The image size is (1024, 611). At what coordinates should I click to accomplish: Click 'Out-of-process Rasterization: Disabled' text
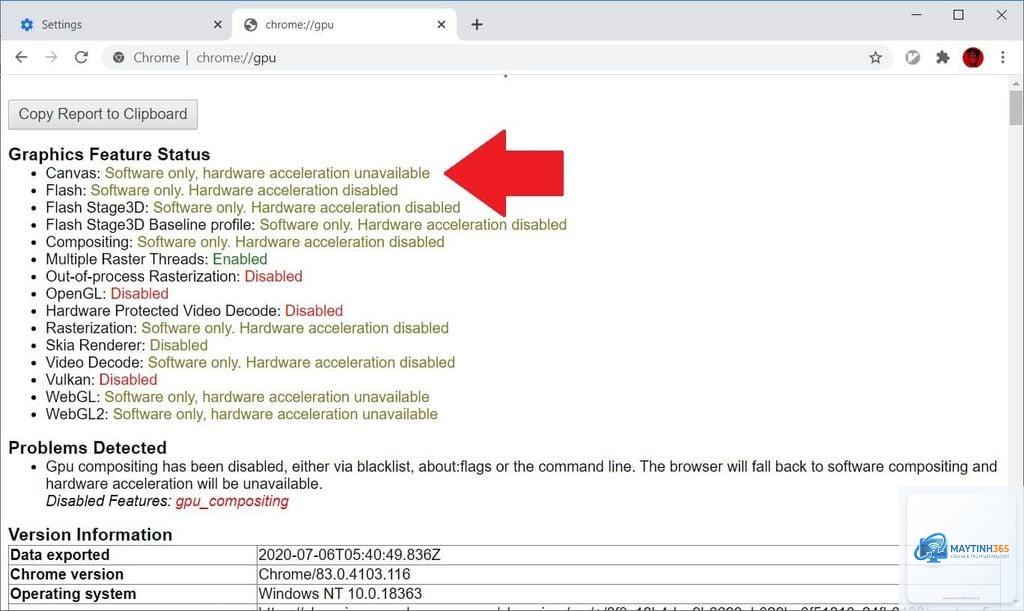[174, 276]
